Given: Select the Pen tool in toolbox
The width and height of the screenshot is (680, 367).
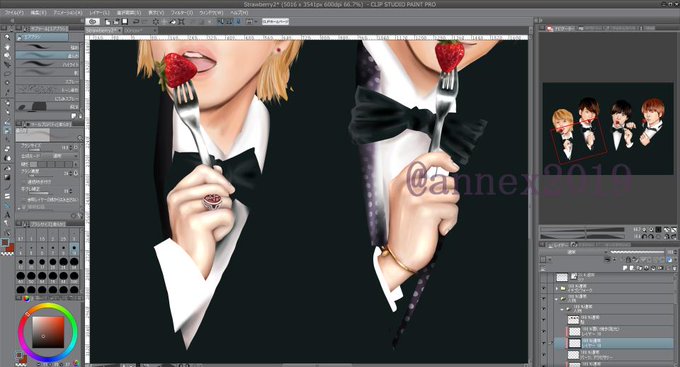Looking at the screenshot, I should click(x=7, y=102).
